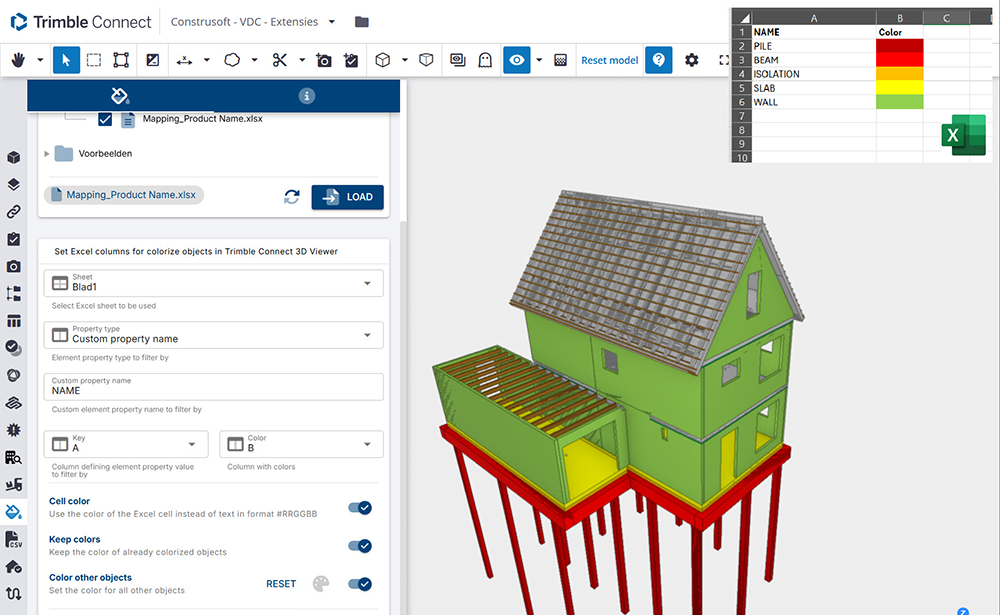The image size is (1000, 615).
Task: Open the Layers panel in sidebar
Action: [13, 184]
